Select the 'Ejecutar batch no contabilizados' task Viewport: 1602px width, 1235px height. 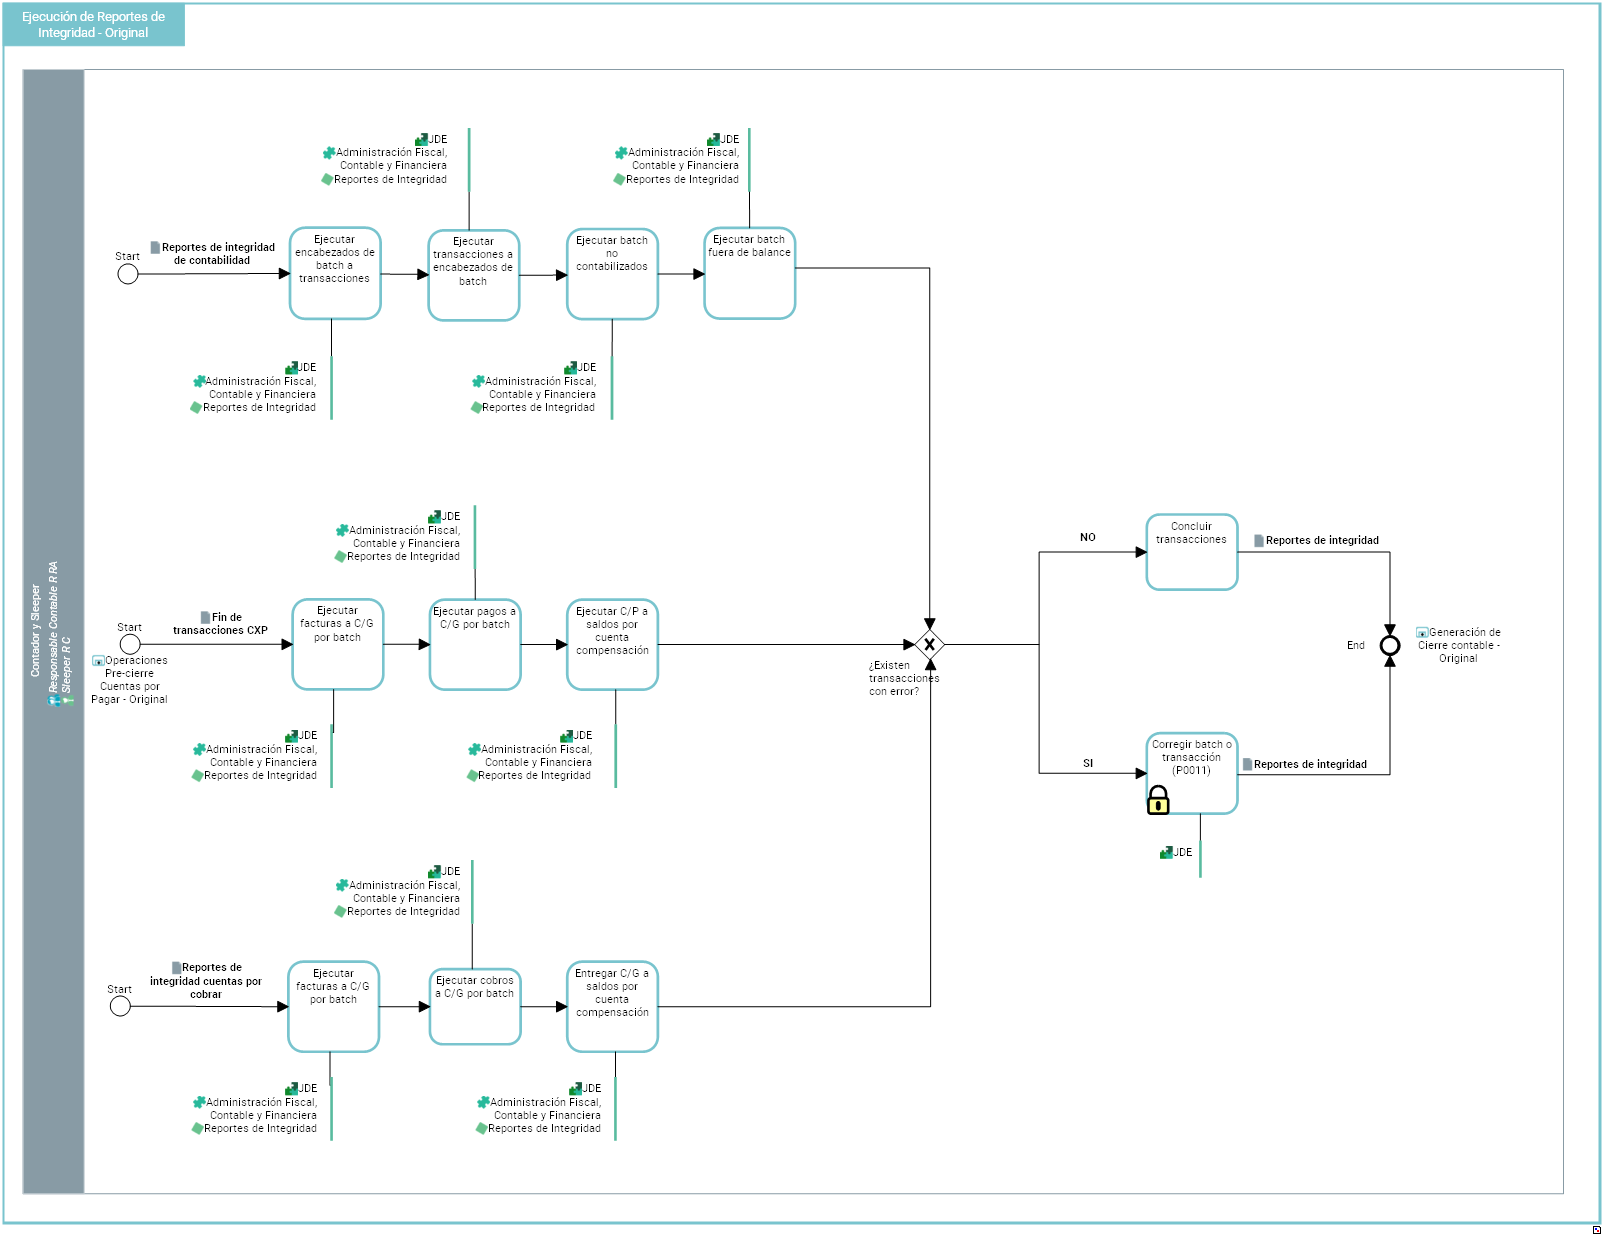pyautogui.click(x=612, y=274)
